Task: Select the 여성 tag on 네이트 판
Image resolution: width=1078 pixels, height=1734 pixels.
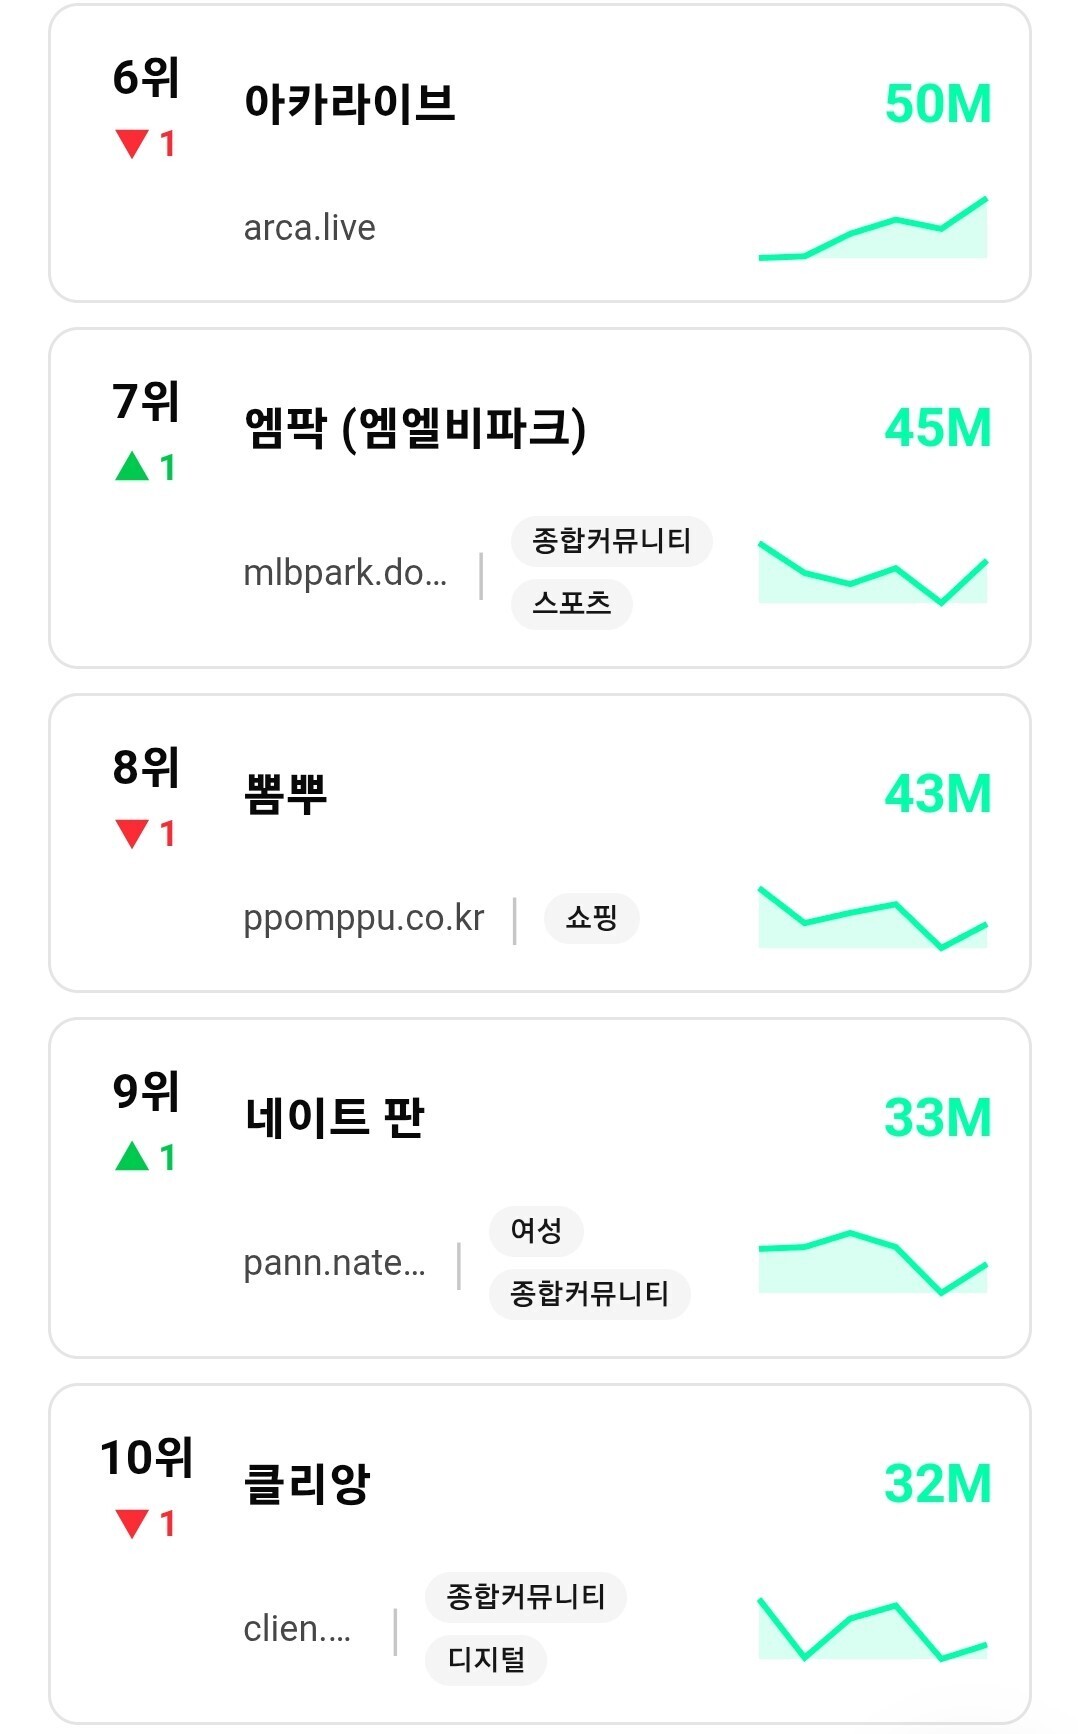Action: (x=536, y=1231)
